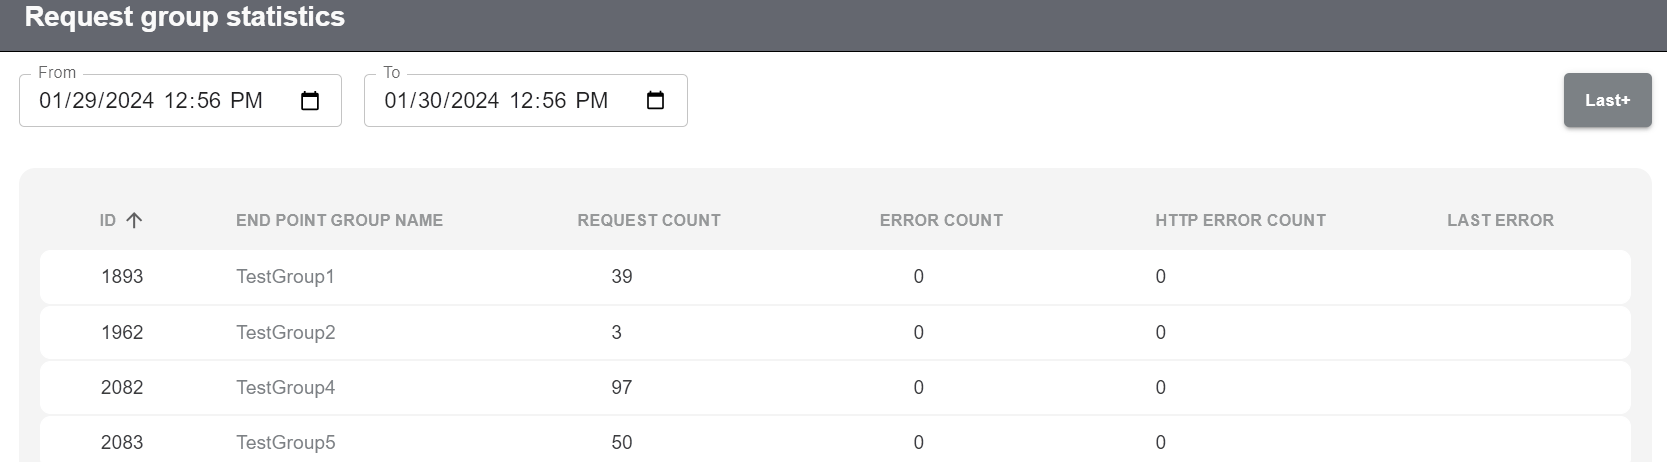Click the Last+ button

(1607, 100)
